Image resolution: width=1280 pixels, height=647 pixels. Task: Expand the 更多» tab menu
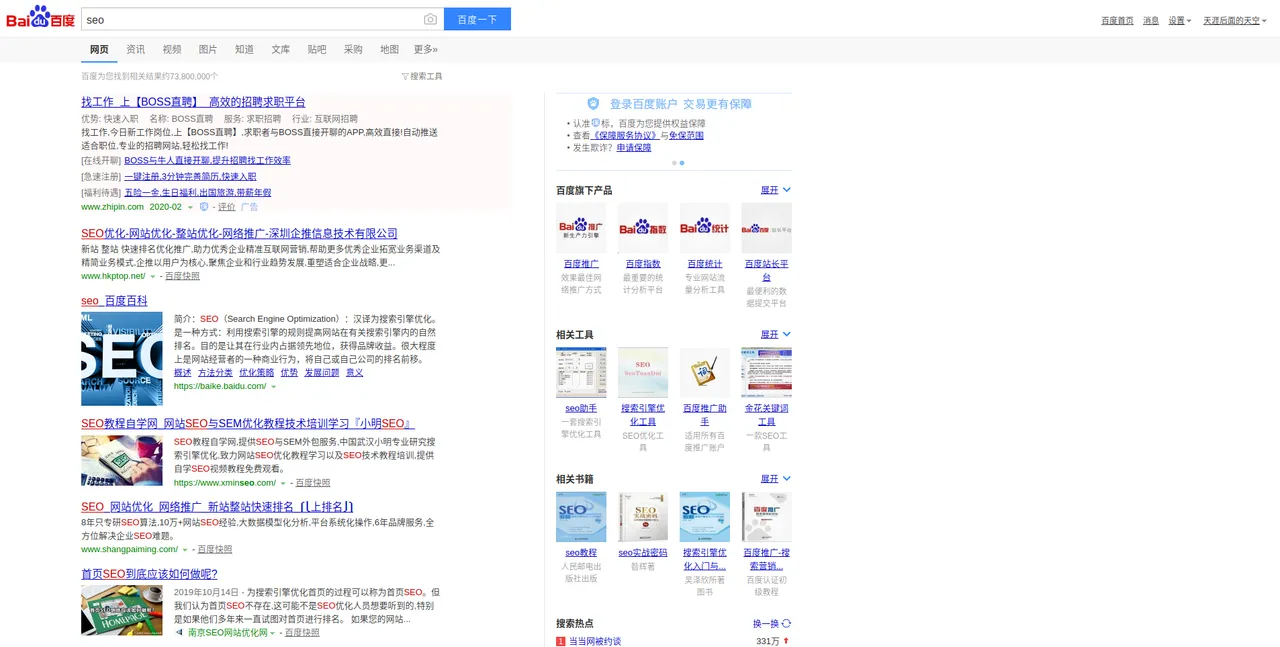(x=426, y=49)
